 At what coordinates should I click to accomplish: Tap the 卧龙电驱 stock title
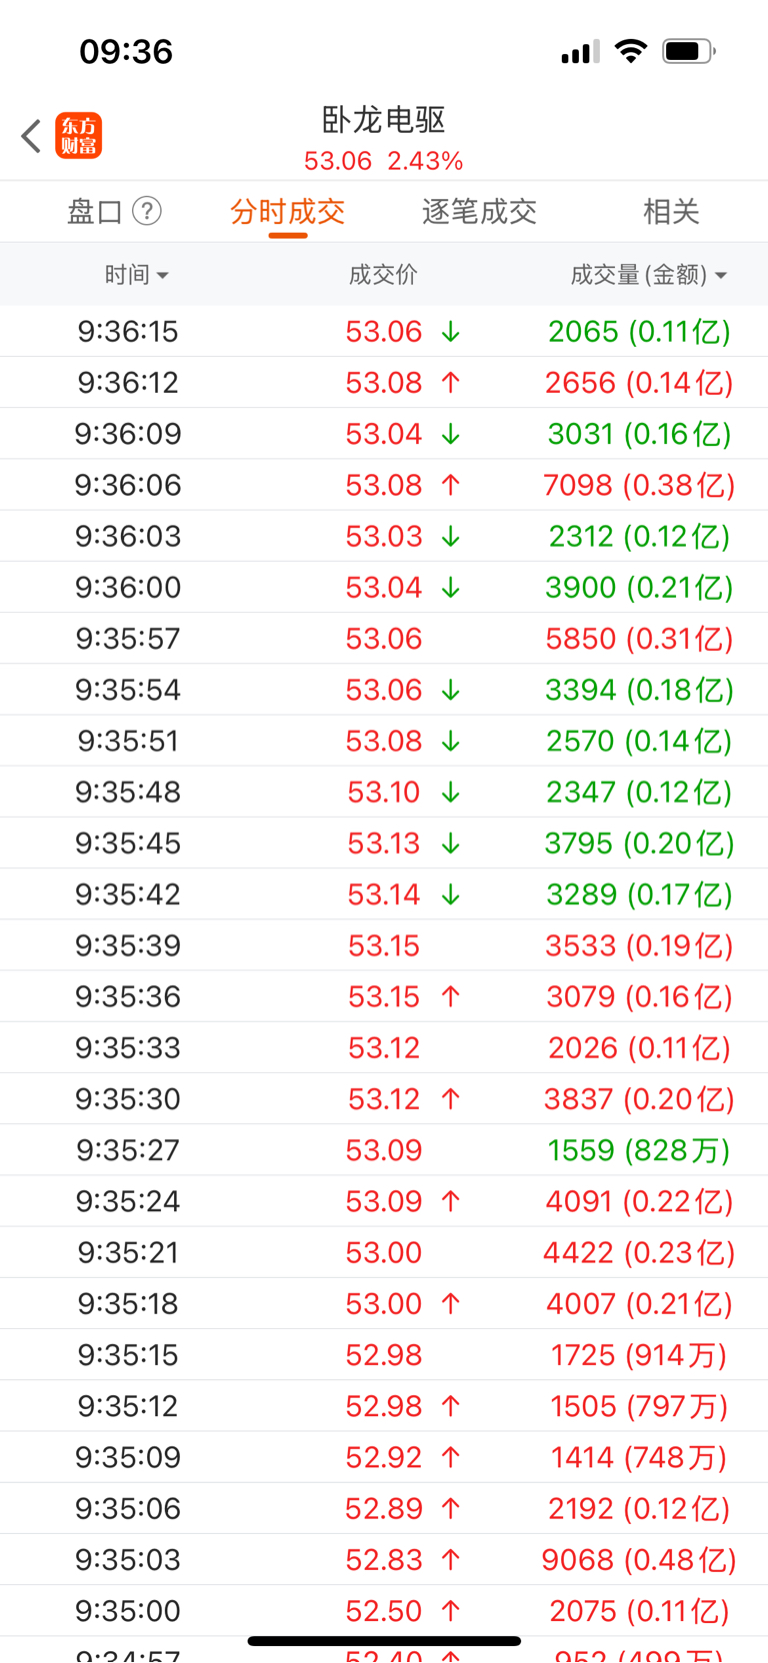point(384,119)
